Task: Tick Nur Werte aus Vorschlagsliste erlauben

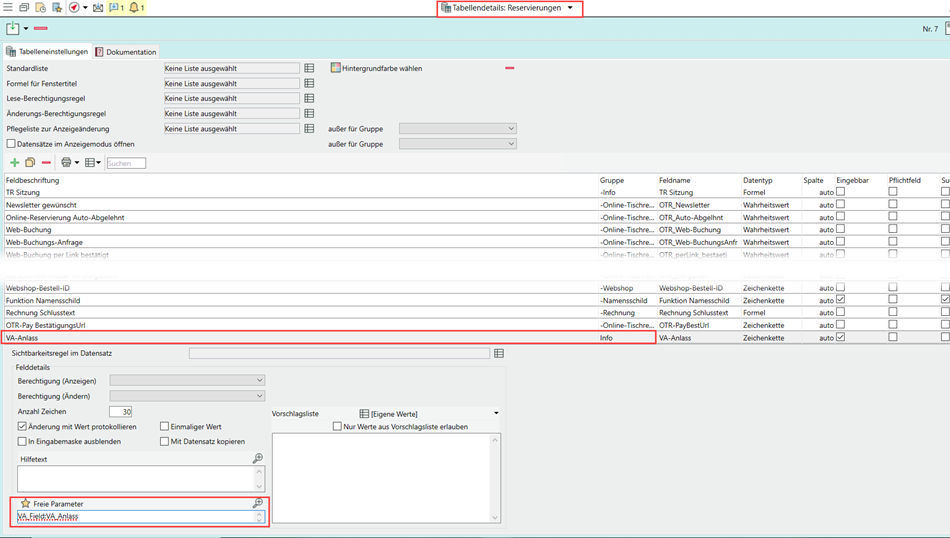Action: point(337,427)
